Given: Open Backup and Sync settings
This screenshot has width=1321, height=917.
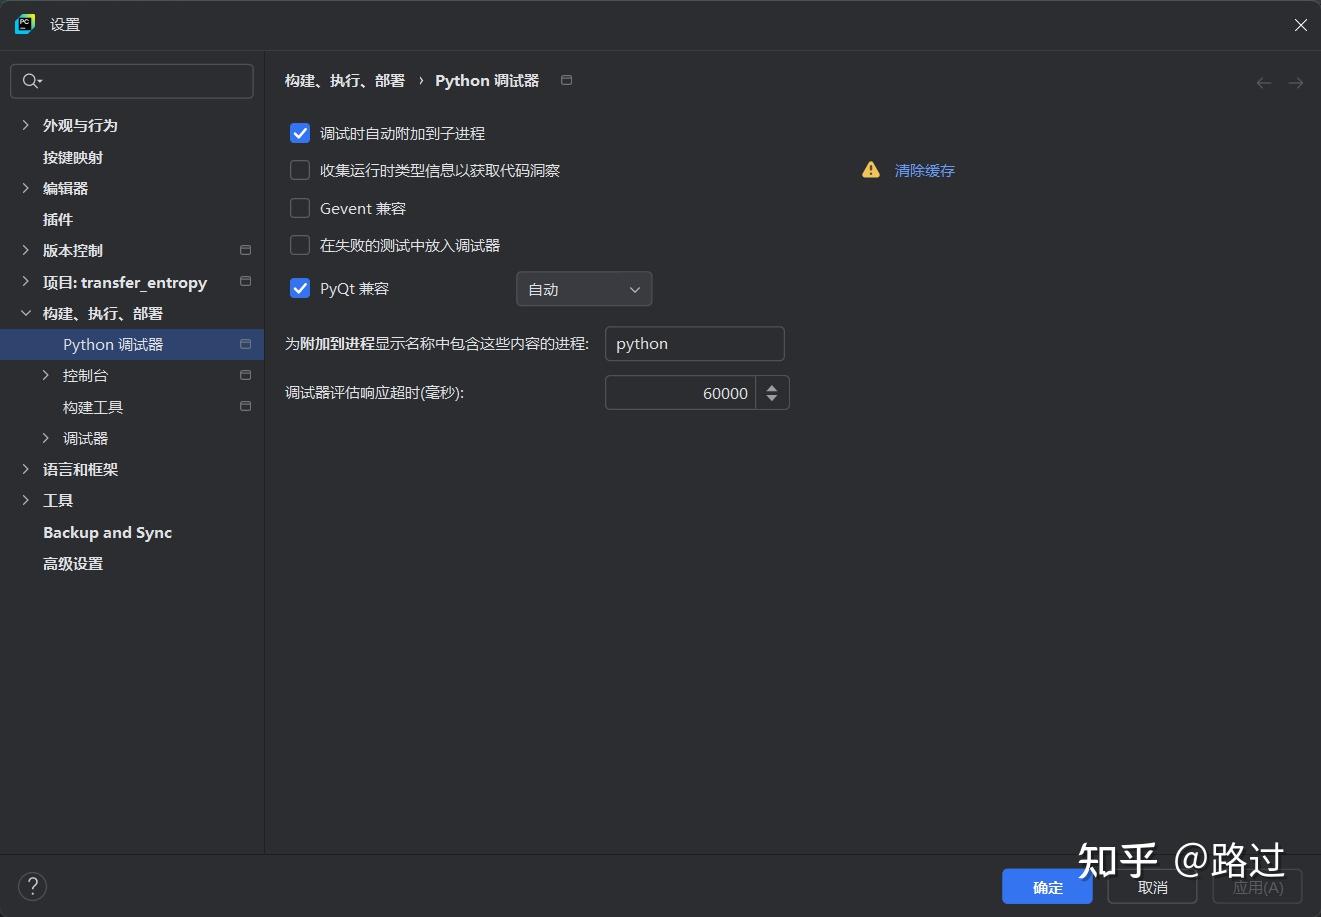Looking at the screenshot, I should coord(107,532).
